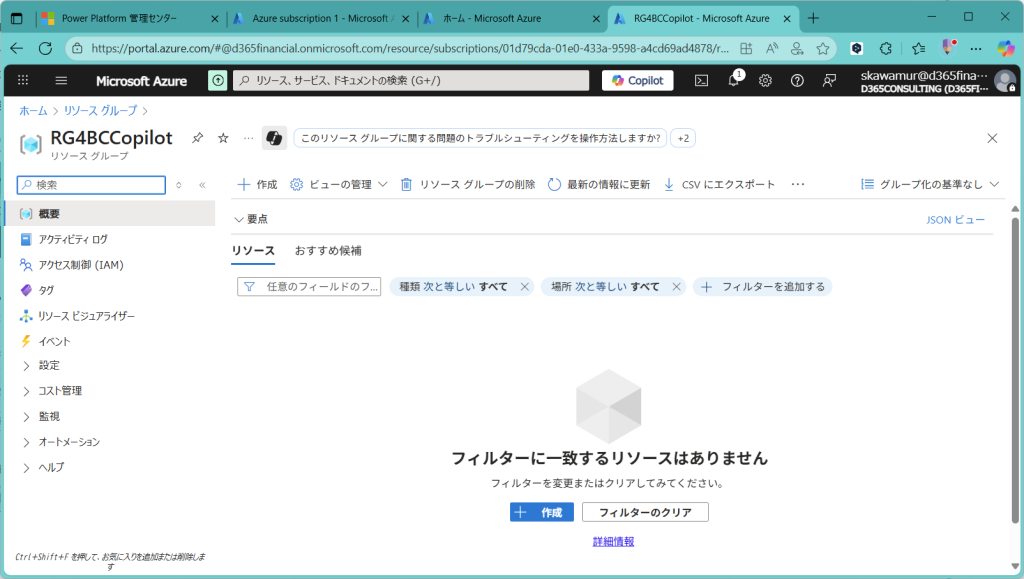Open the apps waffle launcher
This screenshot has height=579, width=1024.
23,80
